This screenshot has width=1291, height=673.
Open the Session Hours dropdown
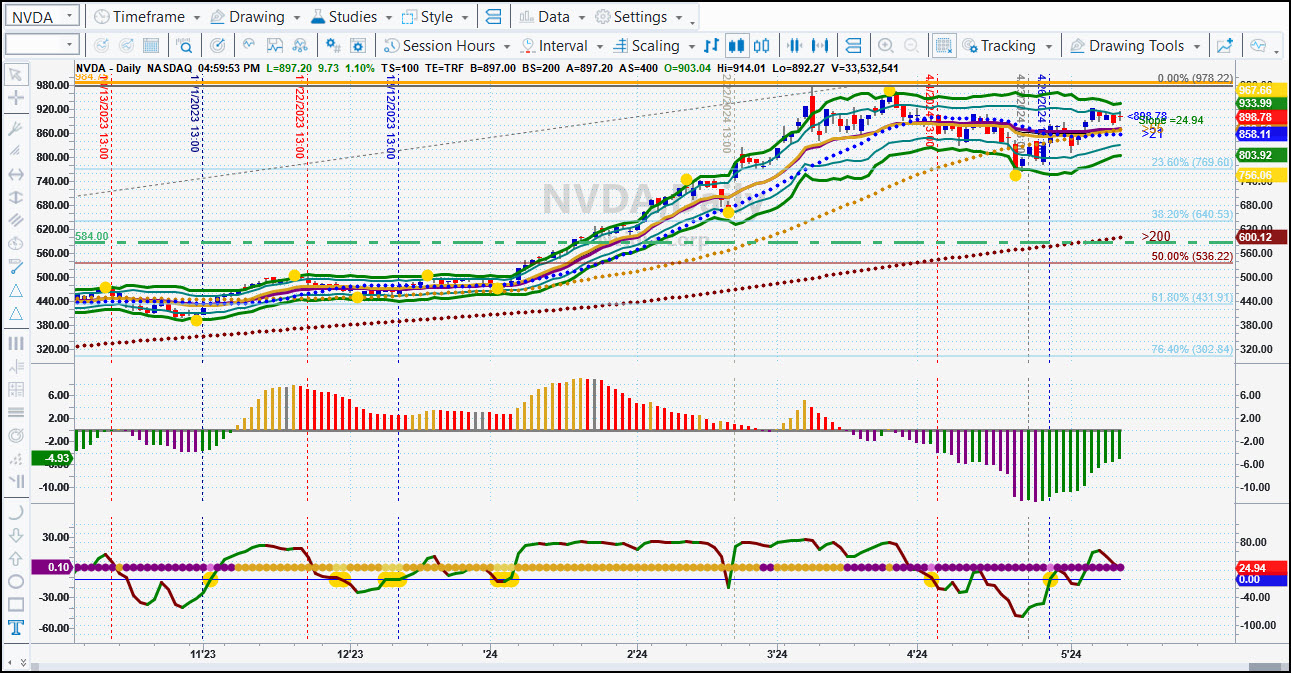pyautogui.click(x=448, y=45)
